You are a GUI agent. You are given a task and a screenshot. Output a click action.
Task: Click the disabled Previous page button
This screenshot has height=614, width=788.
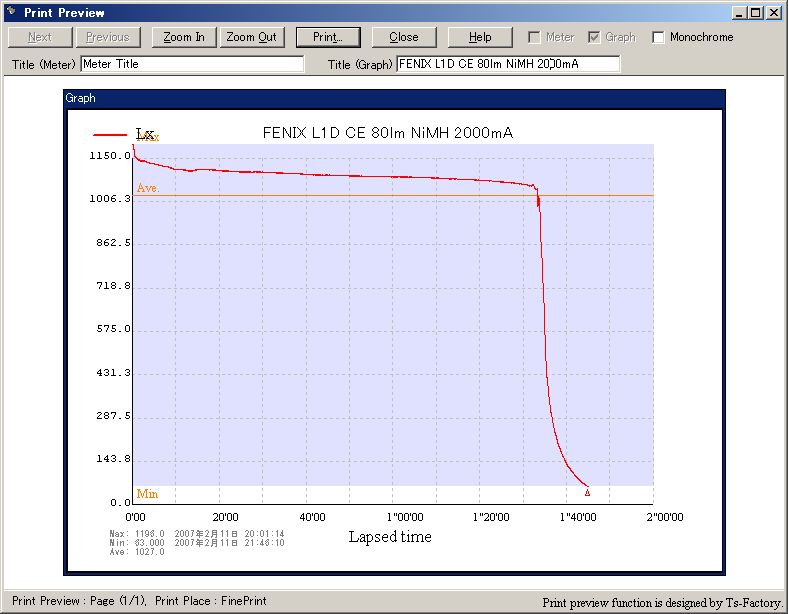tap(108, 37)
